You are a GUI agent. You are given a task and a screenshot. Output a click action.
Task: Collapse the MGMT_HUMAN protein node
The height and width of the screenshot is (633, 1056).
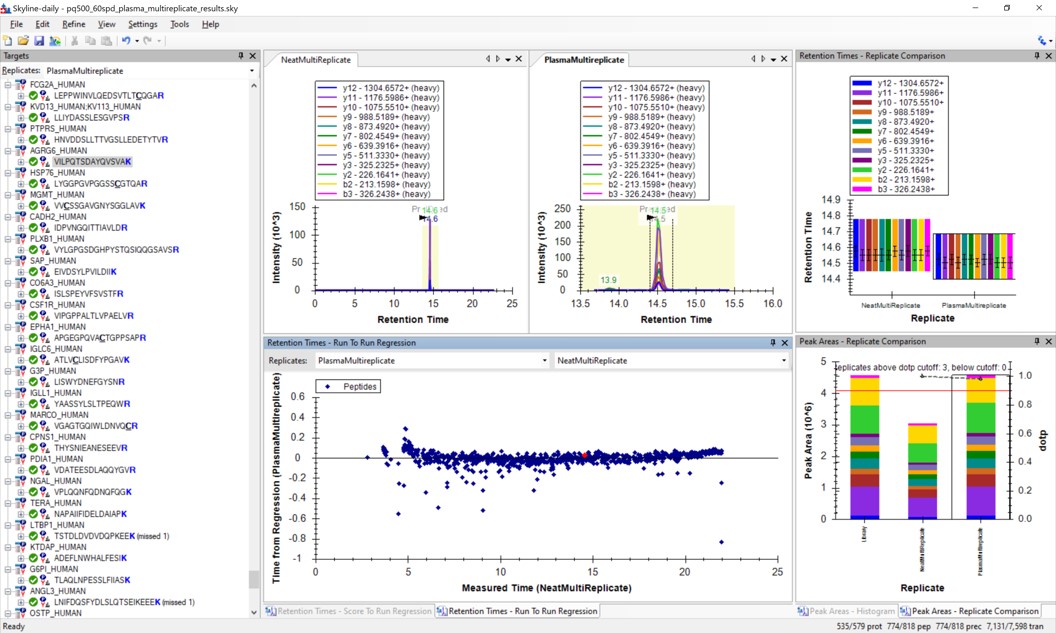click(x=8, y=195)
